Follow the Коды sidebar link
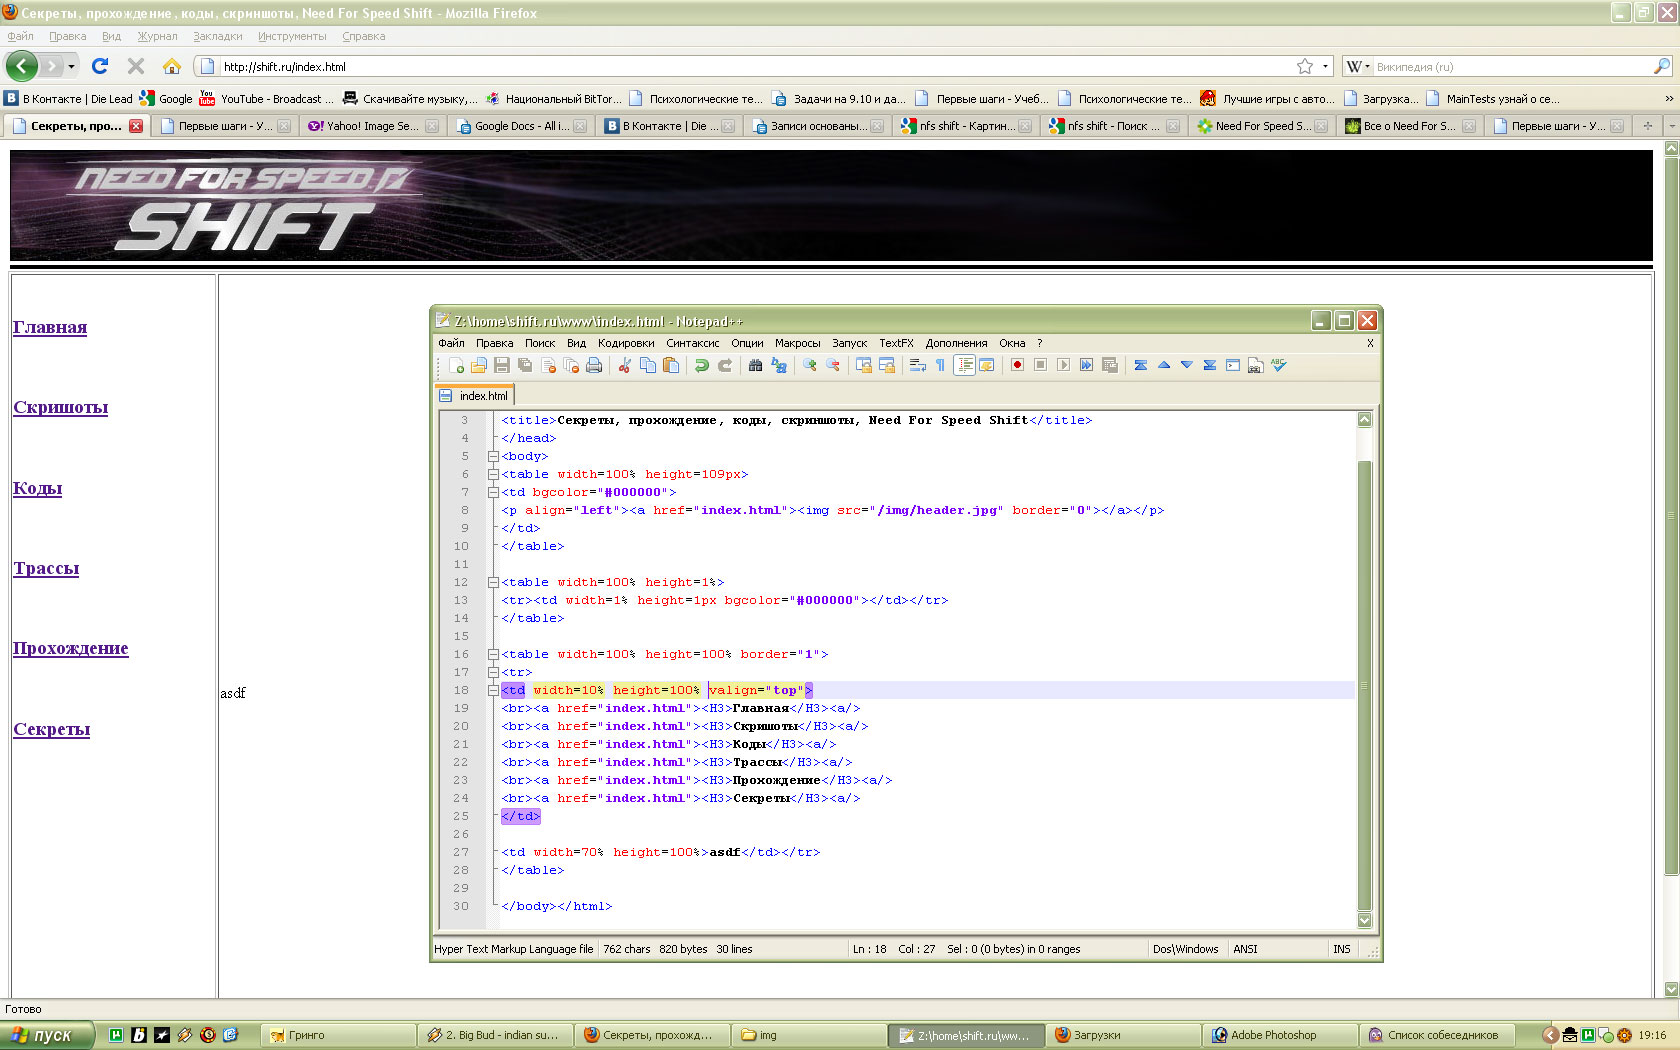Viewport: 1680px width, 1050px height. pos(38,488)
